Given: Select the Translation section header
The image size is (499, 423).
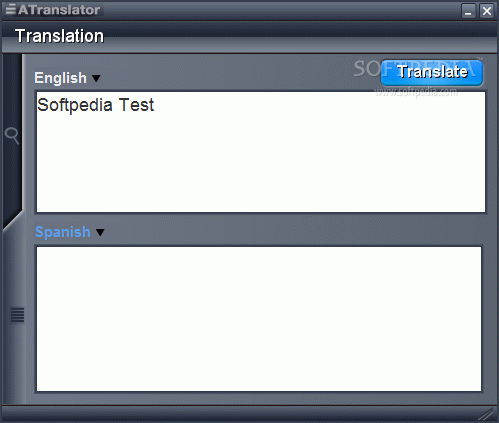Looking at the screenshot, I should [x=59, y=36].
